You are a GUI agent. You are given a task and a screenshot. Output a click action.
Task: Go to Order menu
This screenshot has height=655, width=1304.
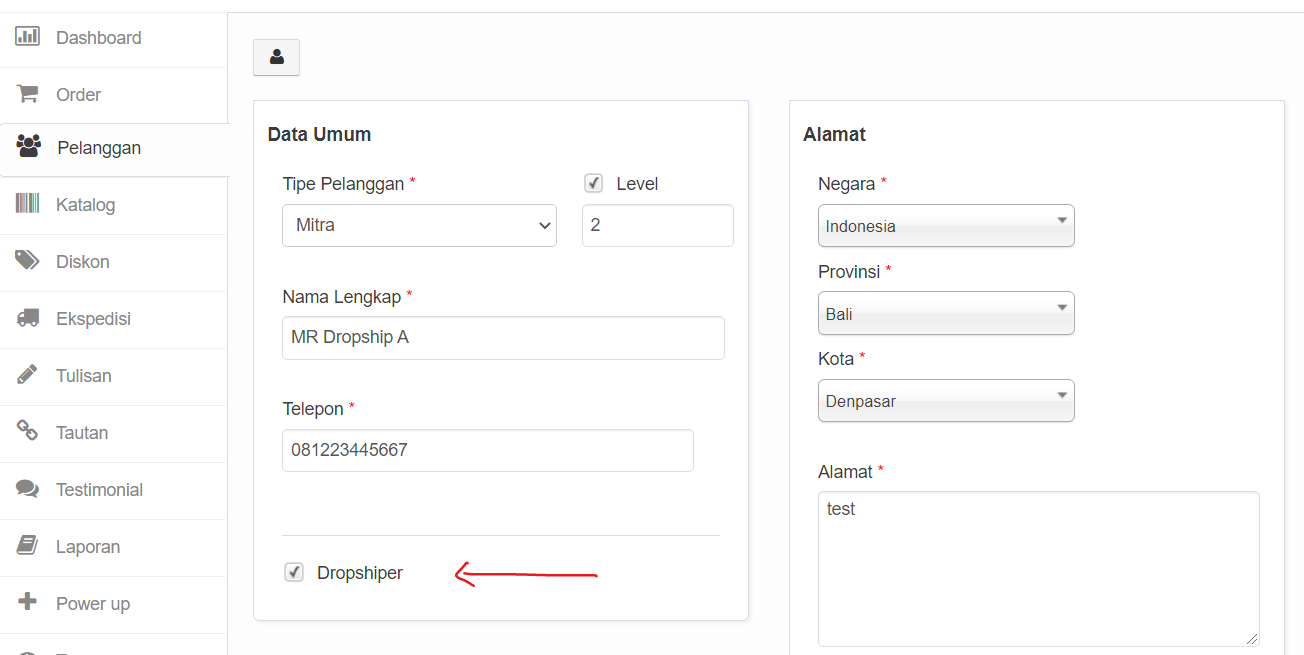(x=113, y=95)
